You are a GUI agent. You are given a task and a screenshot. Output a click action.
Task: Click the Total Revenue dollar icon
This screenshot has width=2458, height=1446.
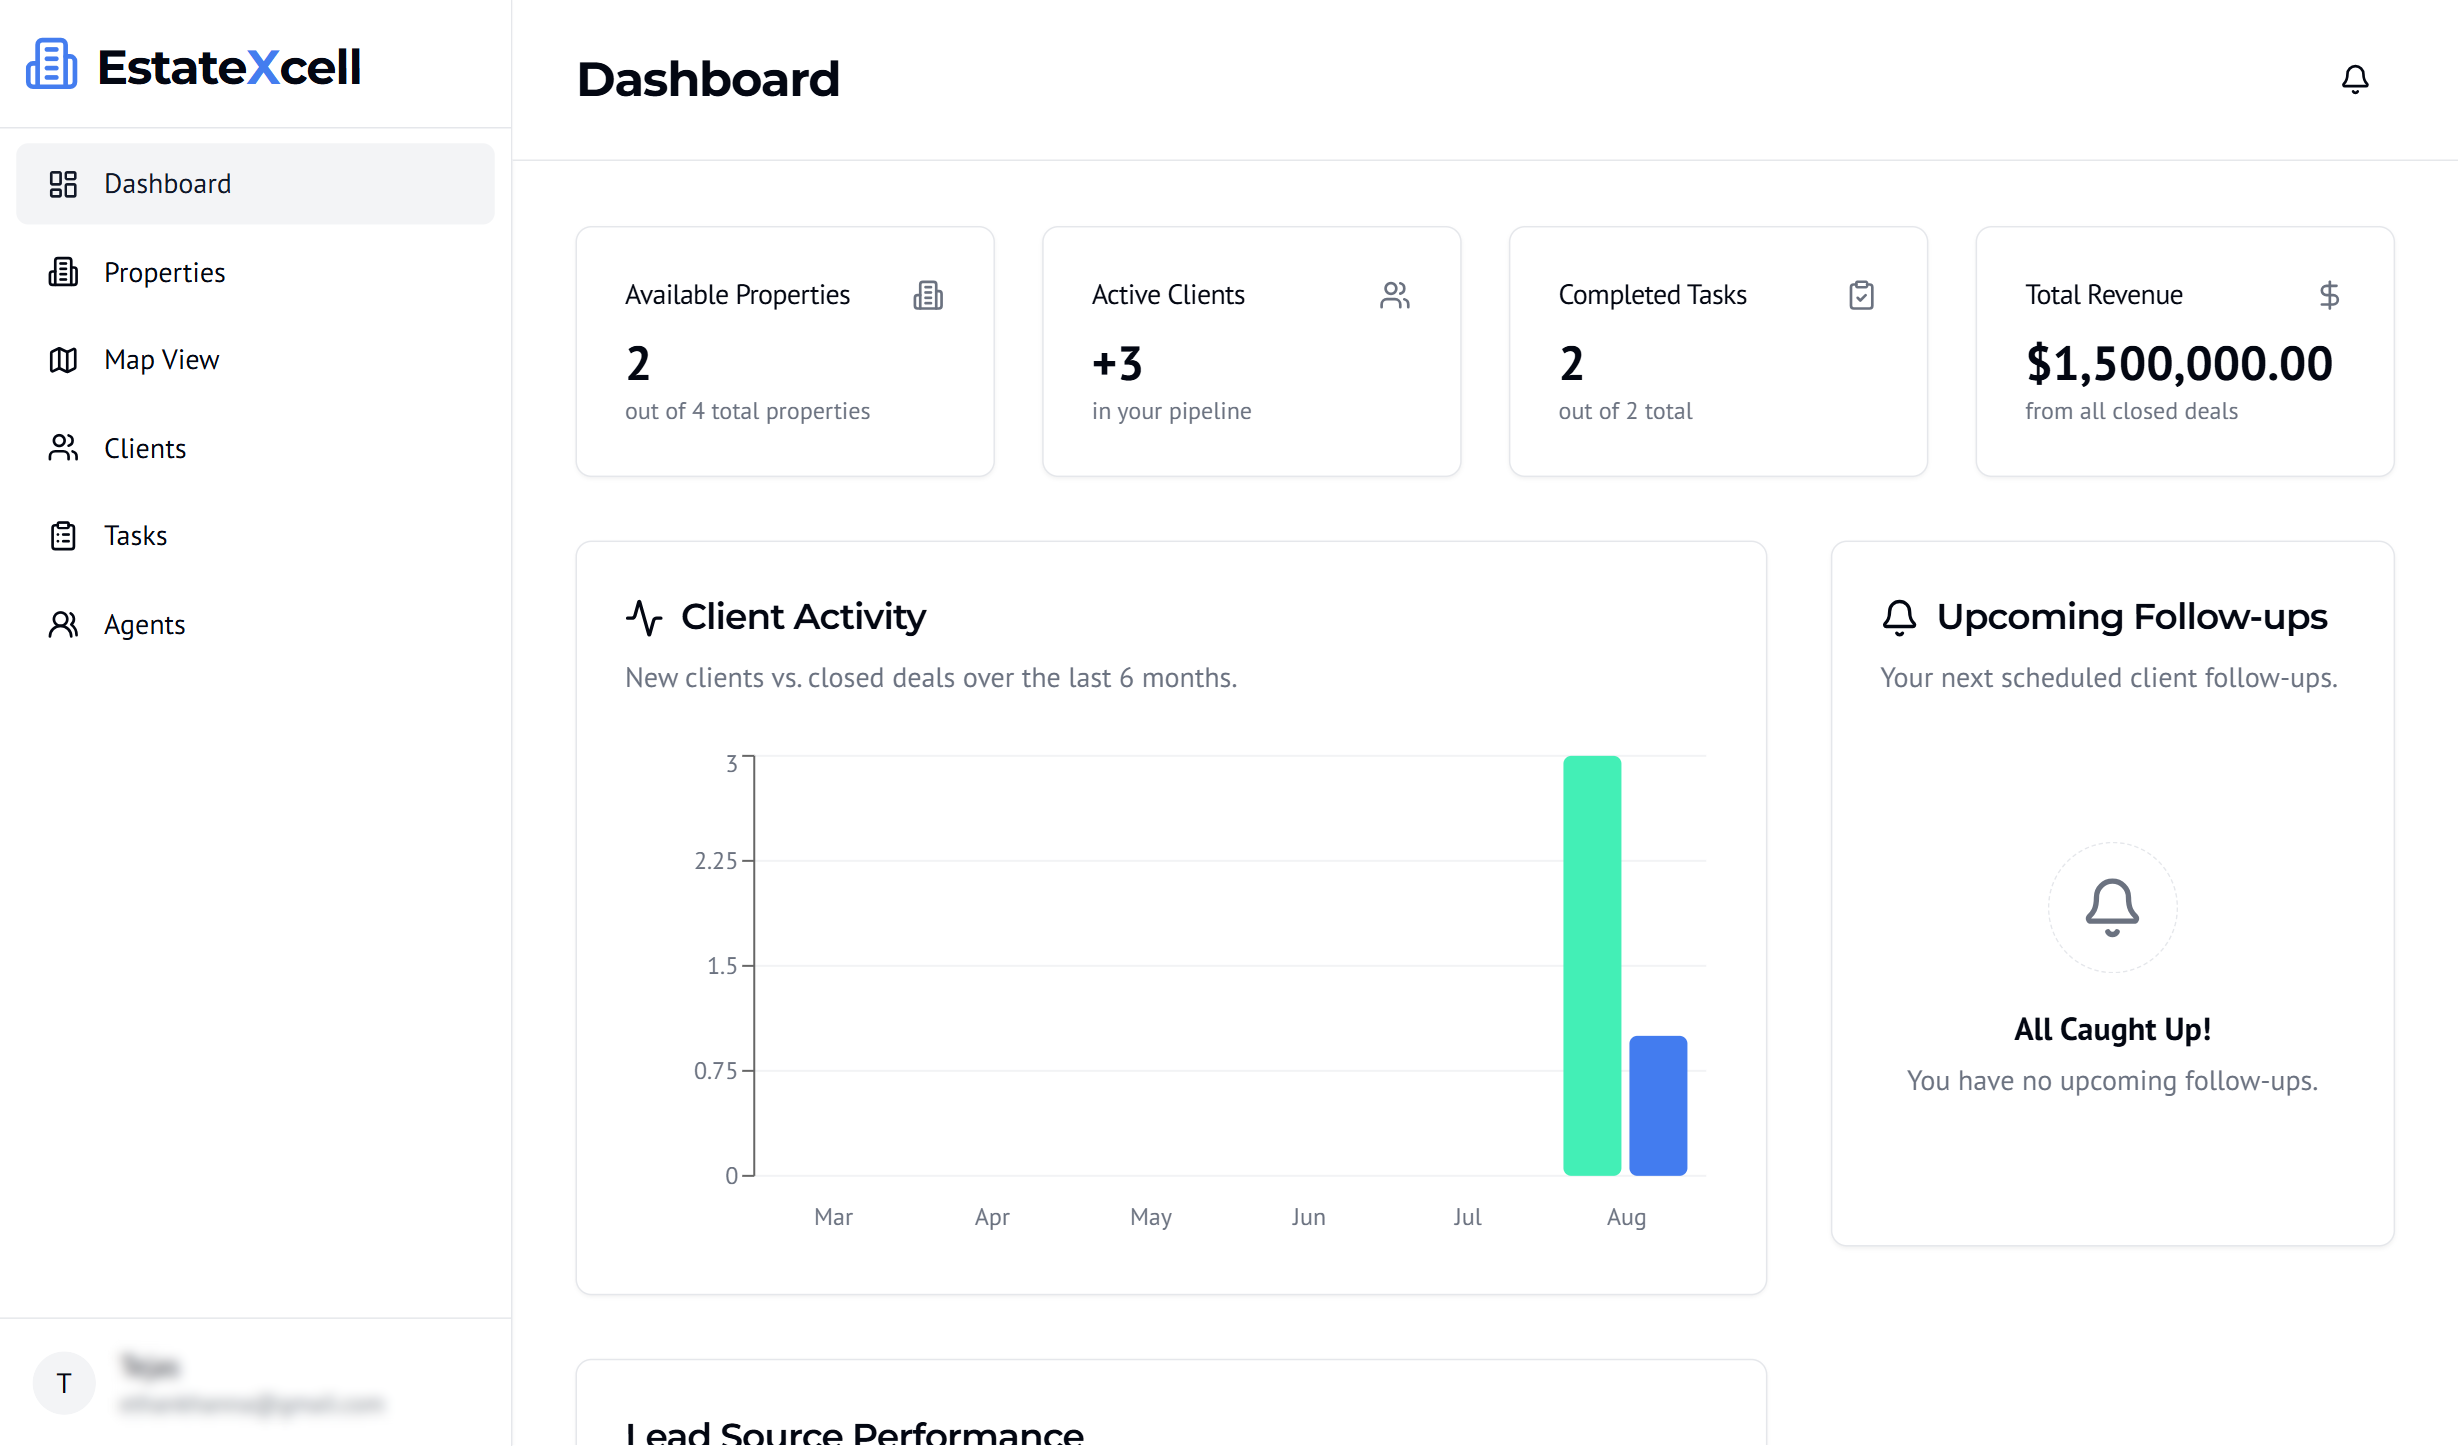click(x=2328, y=295)
